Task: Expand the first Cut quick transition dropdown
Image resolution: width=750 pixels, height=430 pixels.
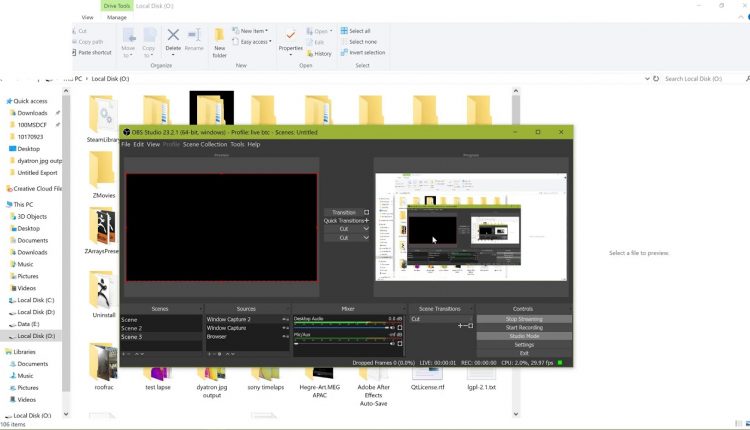Action: coord(366,229)
